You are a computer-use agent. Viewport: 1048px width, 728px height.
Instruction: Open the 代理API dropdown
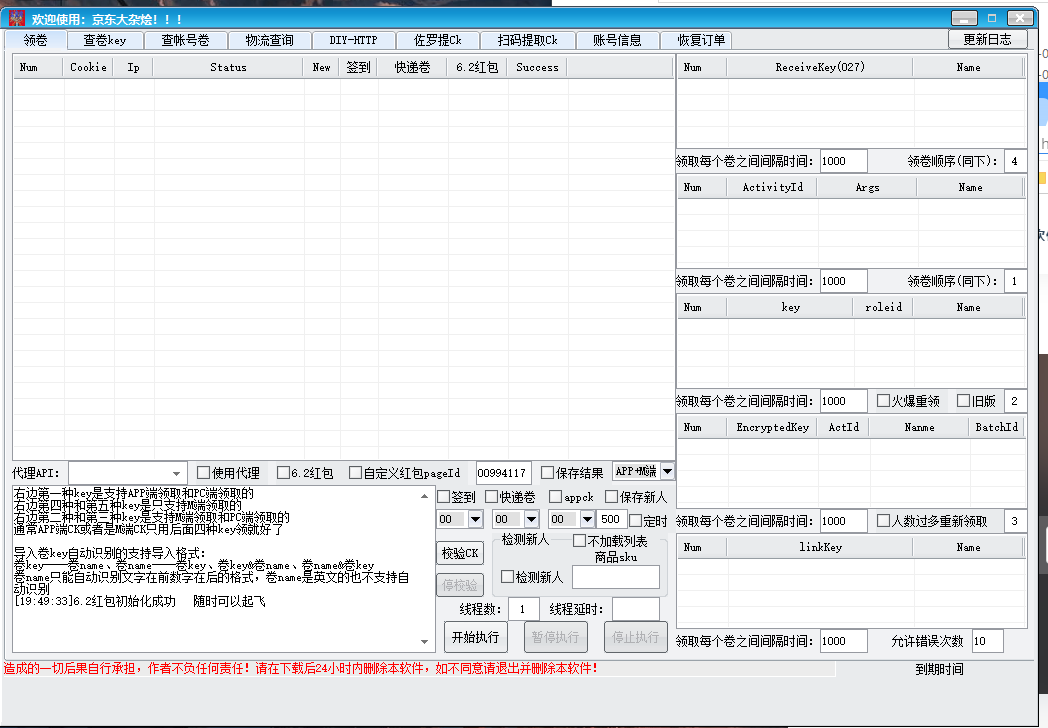point(177,473)
